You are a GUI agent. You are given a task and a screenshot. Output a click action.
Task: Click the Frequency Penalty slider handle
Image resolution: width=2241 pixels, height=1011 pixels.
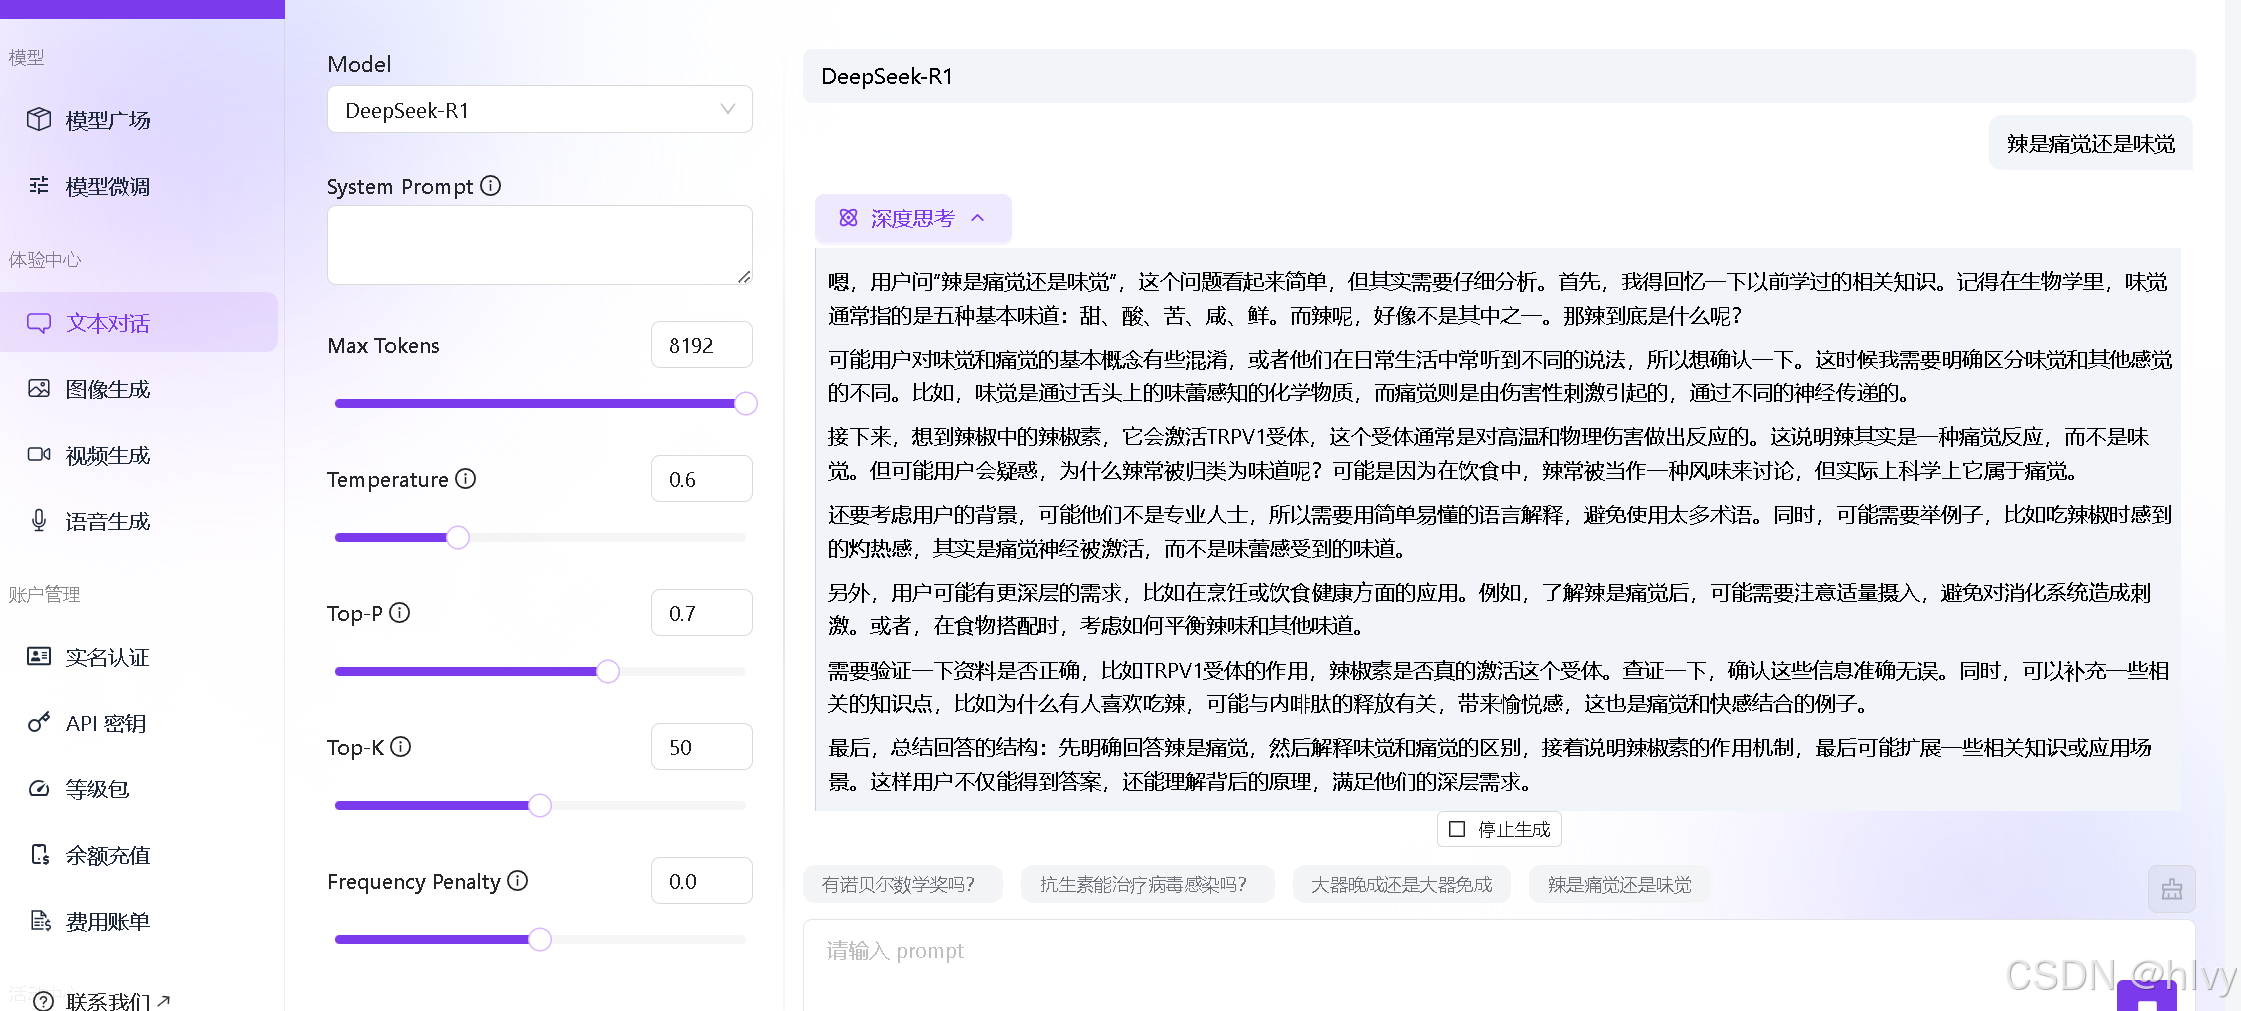point(540,939)
